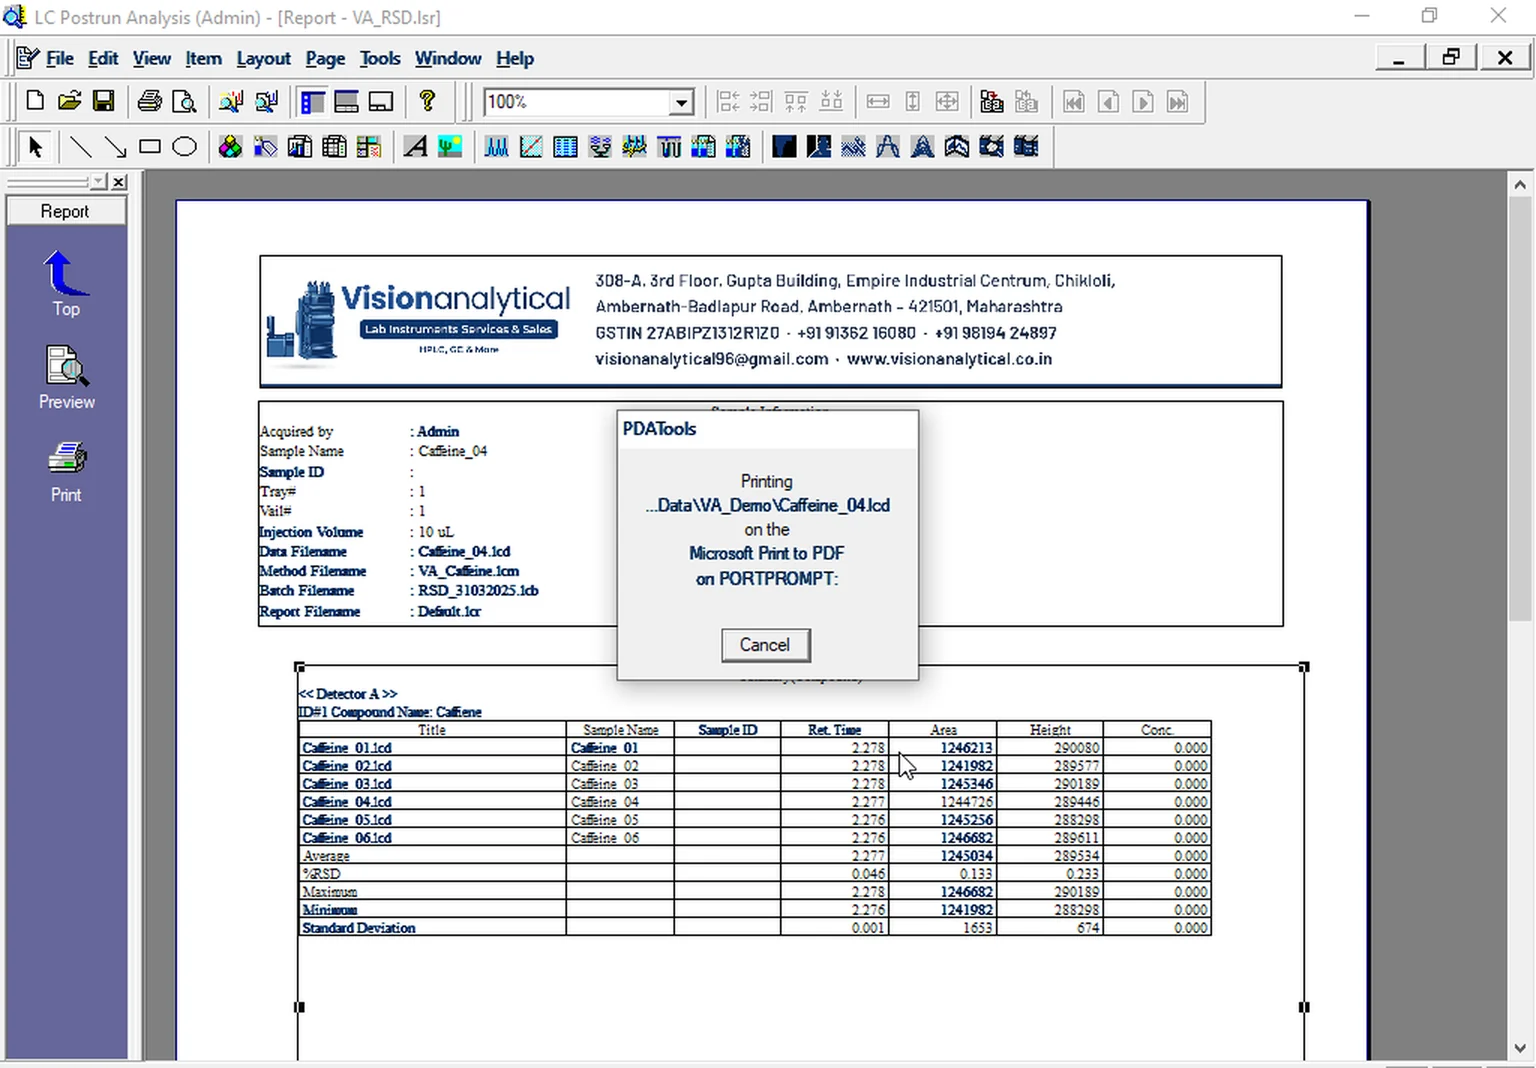
Task: Insert a picture with the cactus icon
Action: tap(450, 147)
